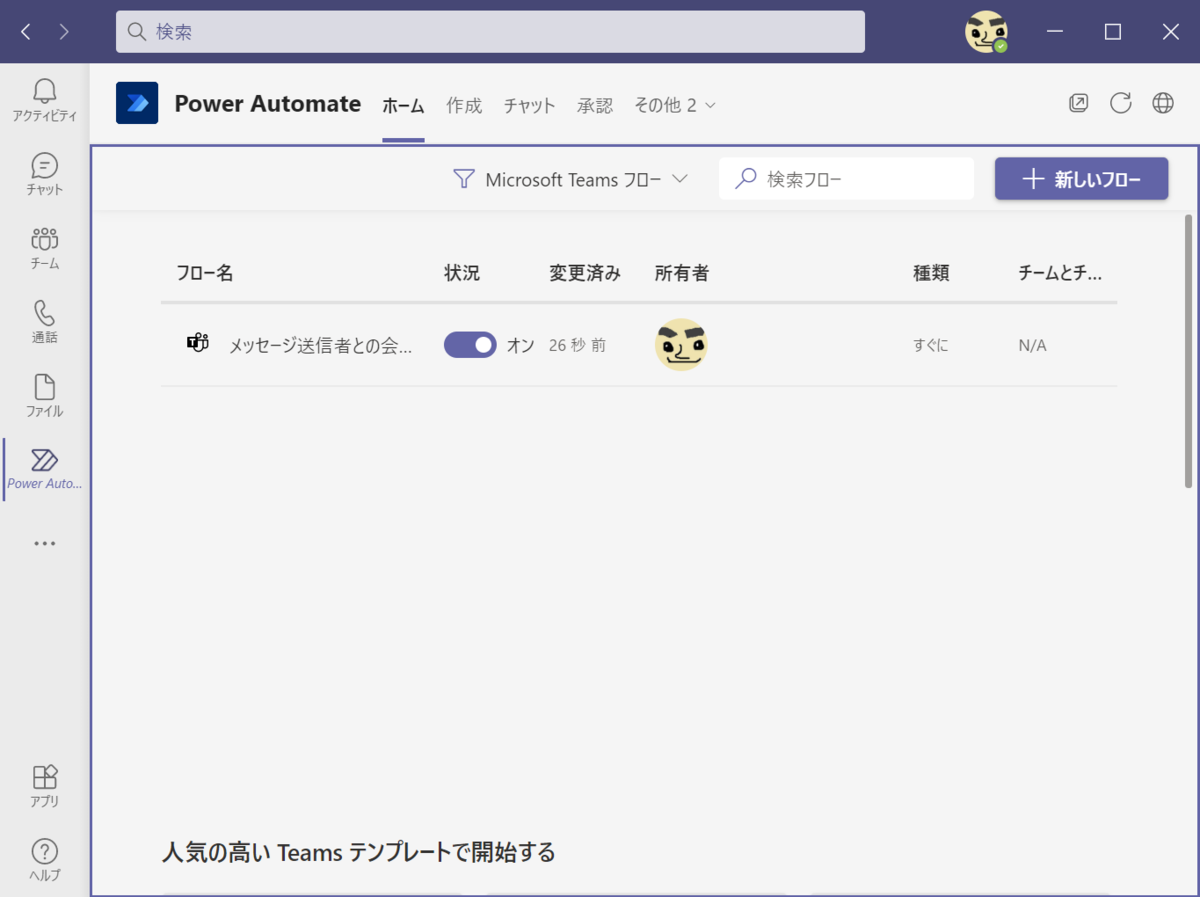Go back with the left arrow
The height and width of the screenshot is (897, 1200).
coord(25,32)
